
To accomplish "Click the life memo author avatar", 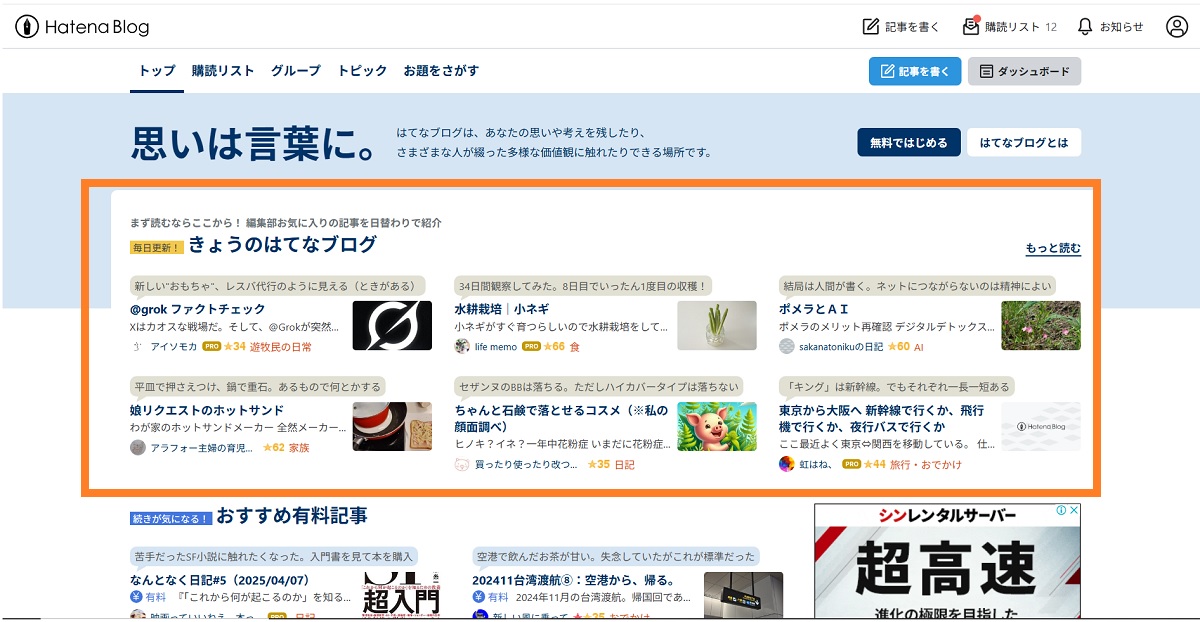I will coord(462,347).
